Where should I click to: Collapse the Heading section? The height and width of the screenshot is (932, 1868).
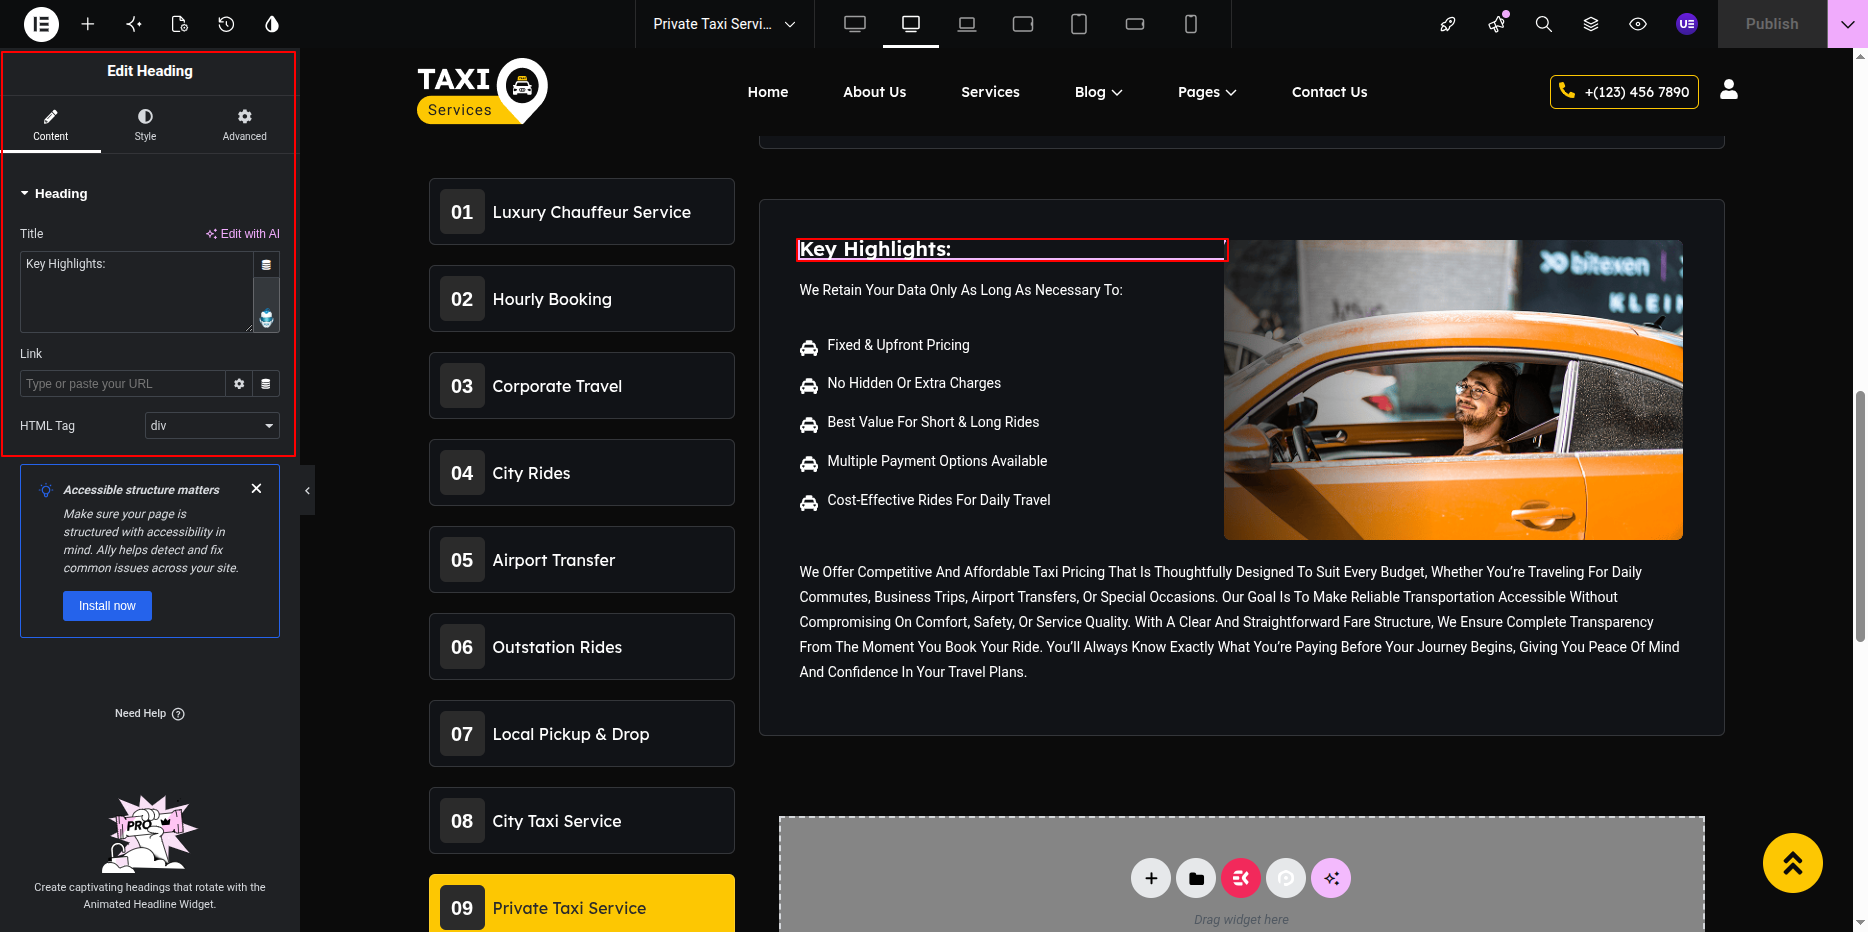coord(54,194)
